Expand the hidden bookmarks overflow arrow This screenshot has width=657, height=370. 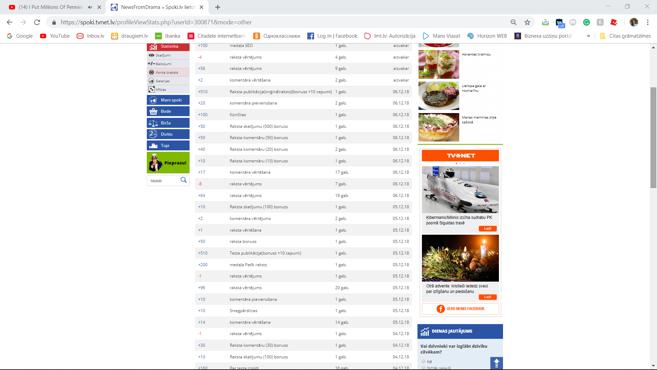coord(588,36)
